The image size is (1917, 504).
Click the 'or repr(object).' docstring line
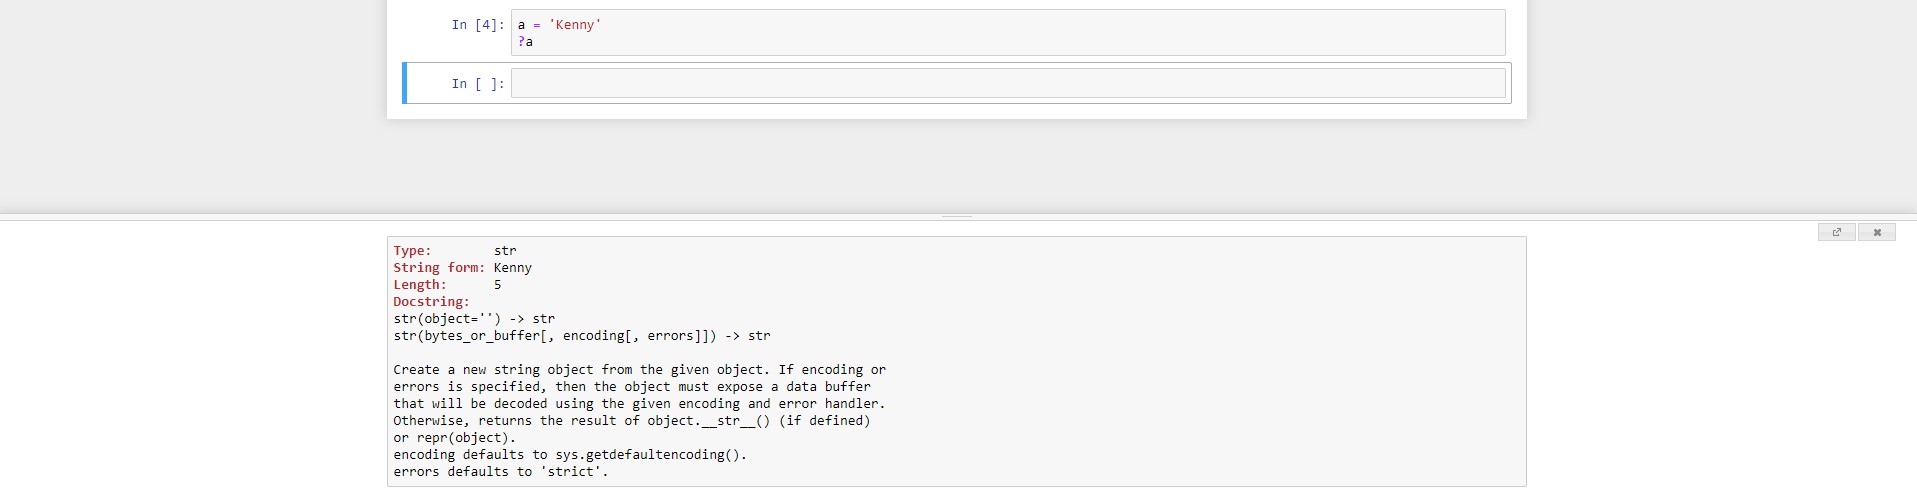(x=454, y=438)
